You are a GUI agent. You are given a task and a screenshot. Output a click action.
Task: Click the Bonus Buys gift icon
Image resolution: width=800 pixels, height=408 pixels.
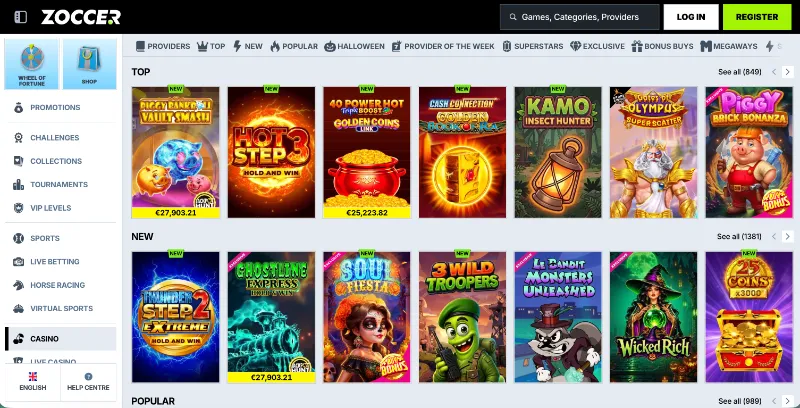point(637,46)
